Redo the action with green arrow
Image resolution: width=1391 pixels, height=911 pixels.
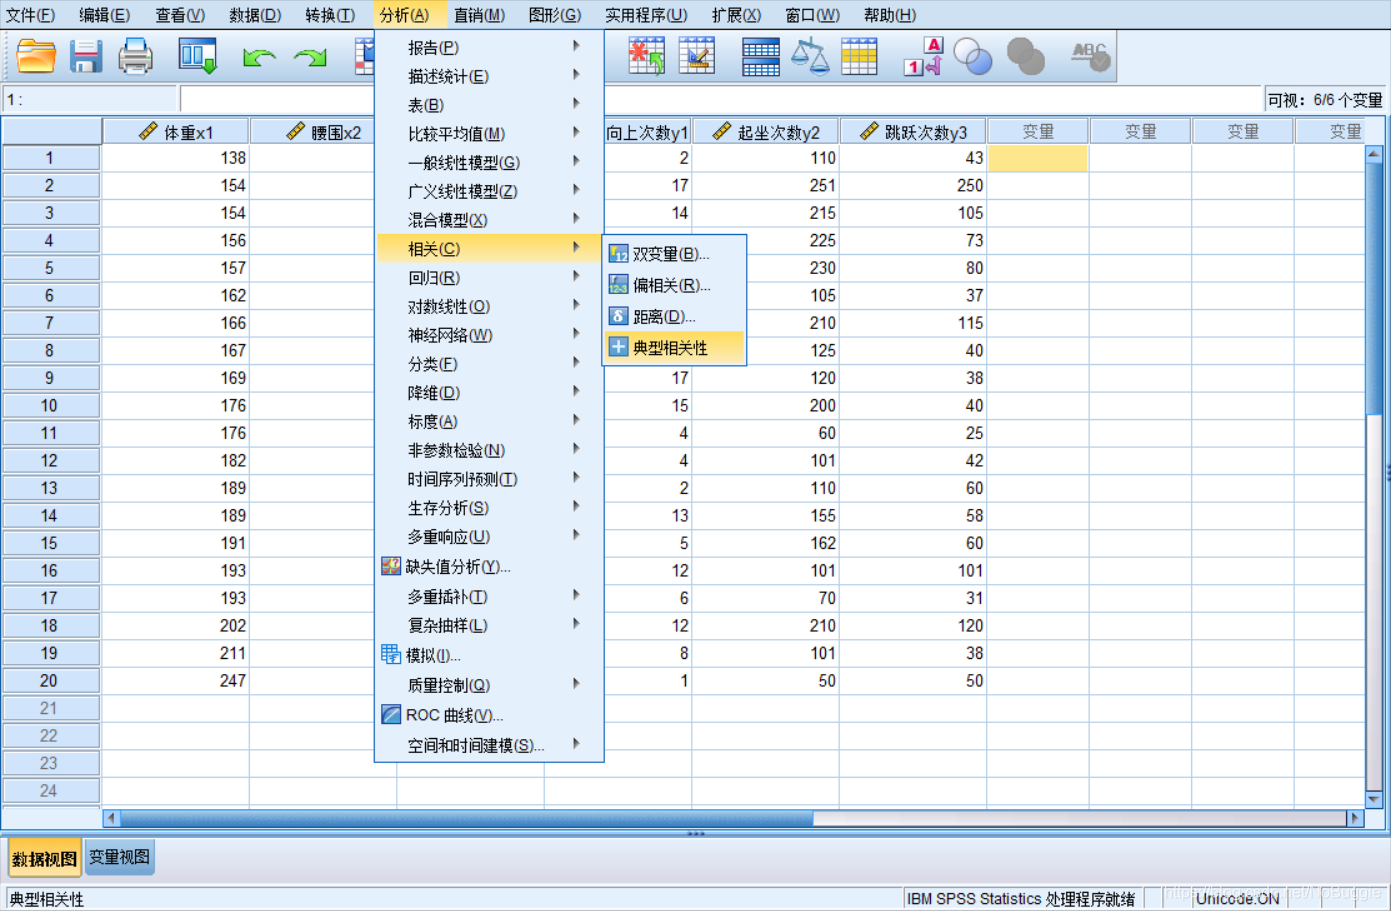(x=310, y=58)
